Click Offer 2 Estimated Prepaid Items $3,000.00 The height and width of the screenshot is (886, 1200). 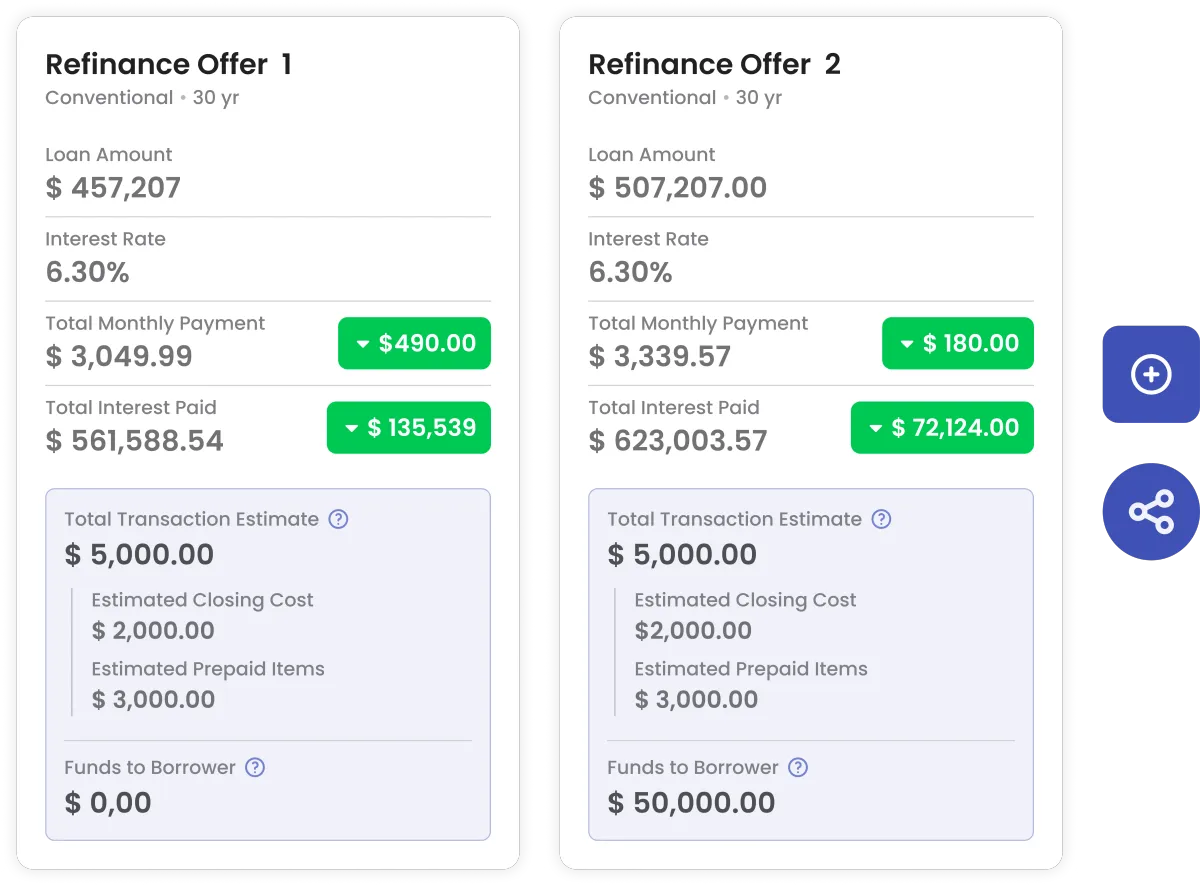(696, 699)
